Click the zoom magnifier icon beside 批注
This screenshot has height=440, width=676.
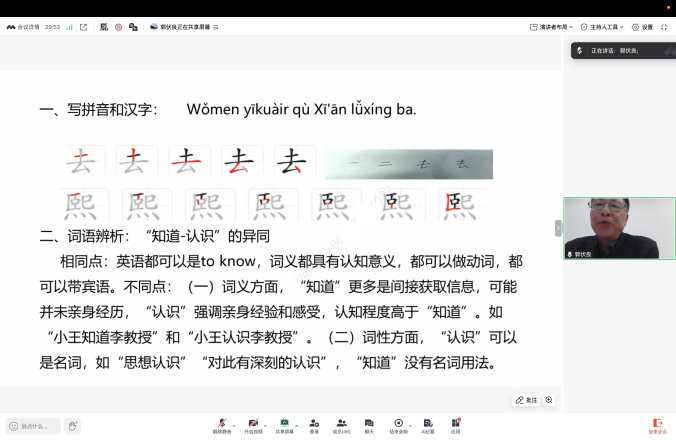coord(549,400)
